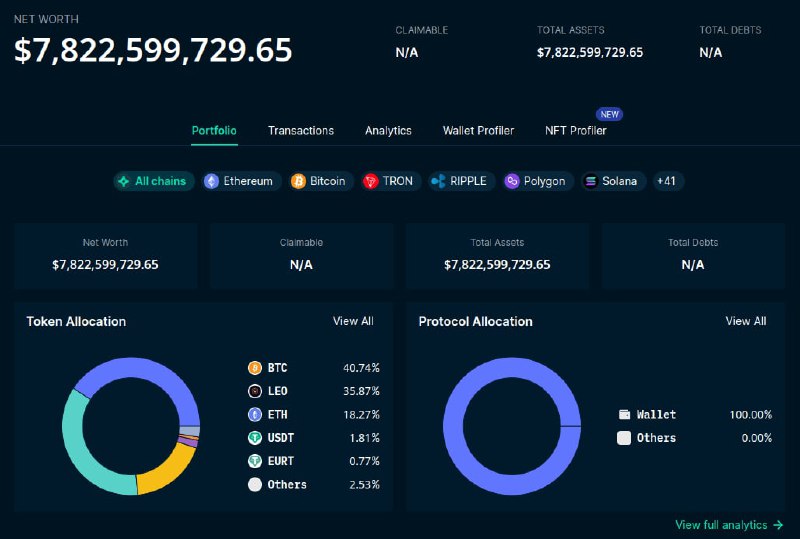Open the Wallet Profiler tab

click(x=478, y=131)
